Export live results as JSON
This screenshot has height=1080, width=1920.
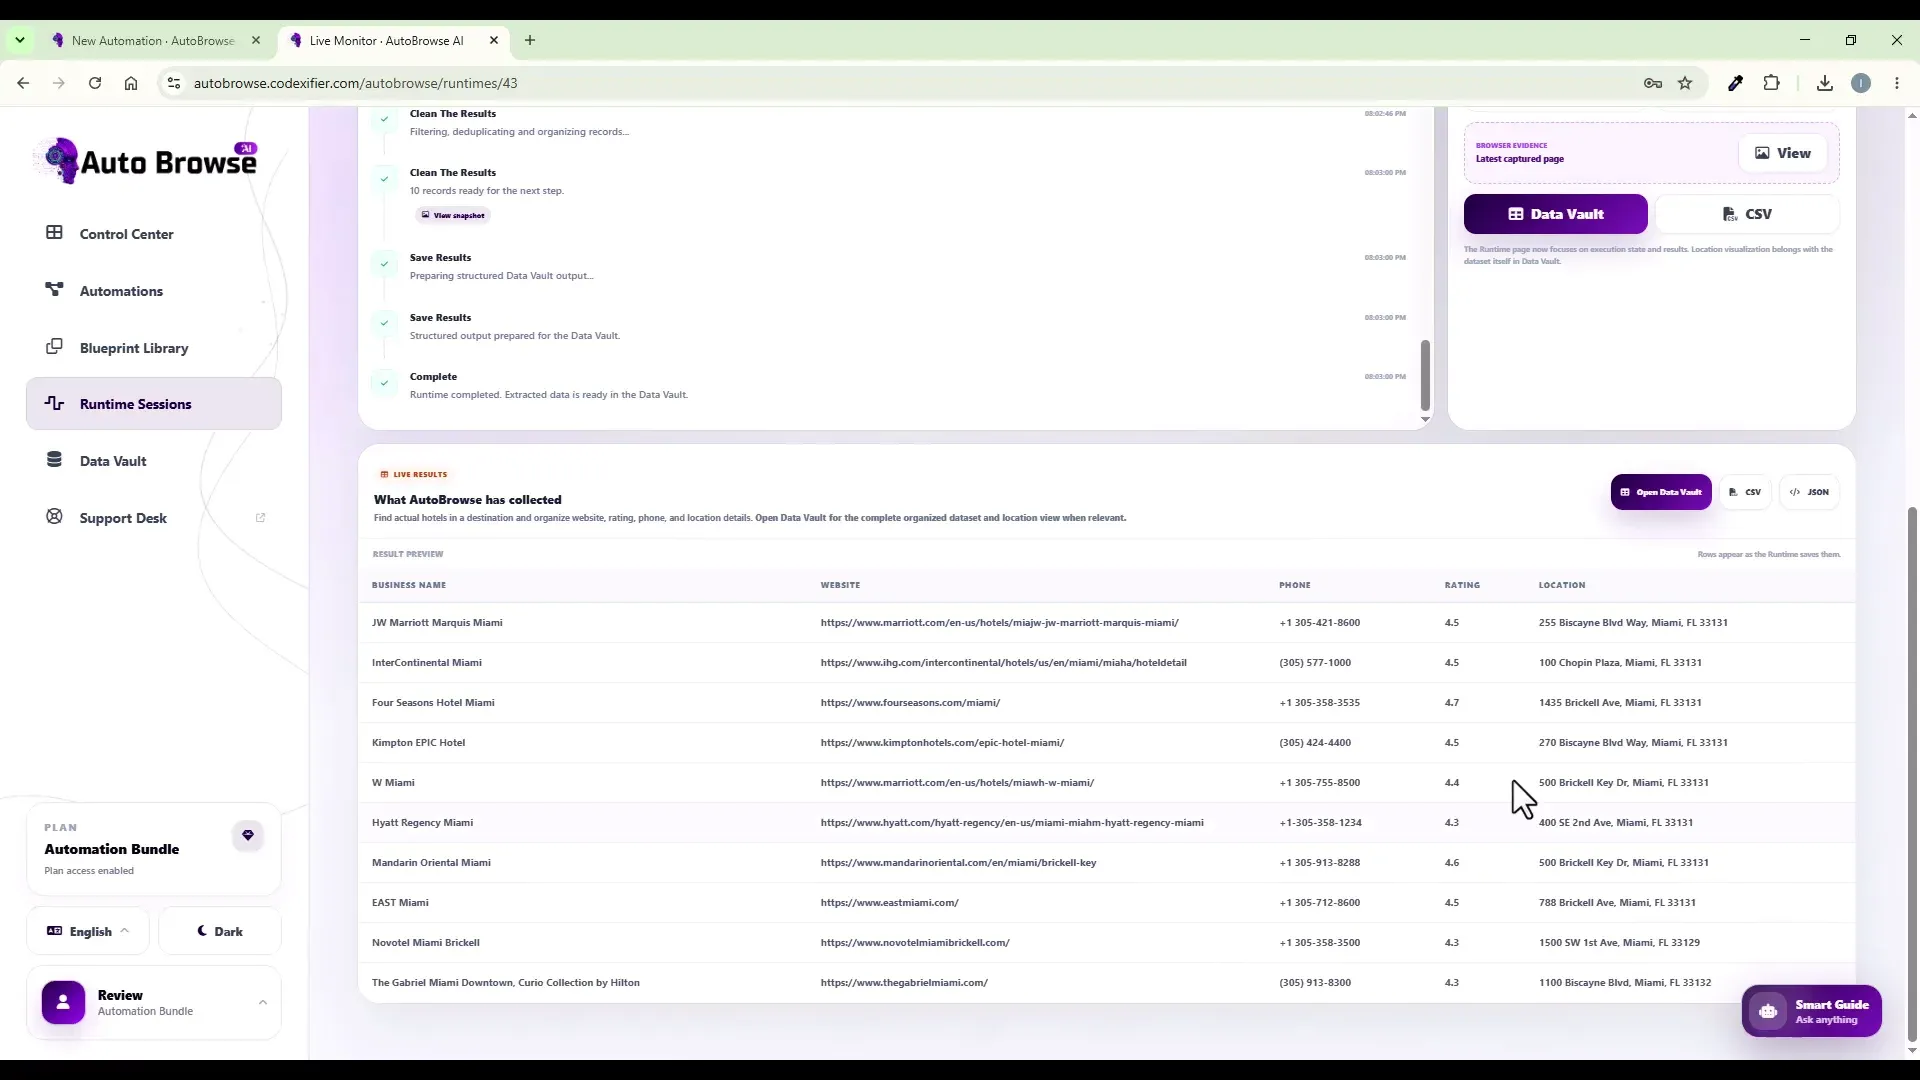[x=1809, y=492]
